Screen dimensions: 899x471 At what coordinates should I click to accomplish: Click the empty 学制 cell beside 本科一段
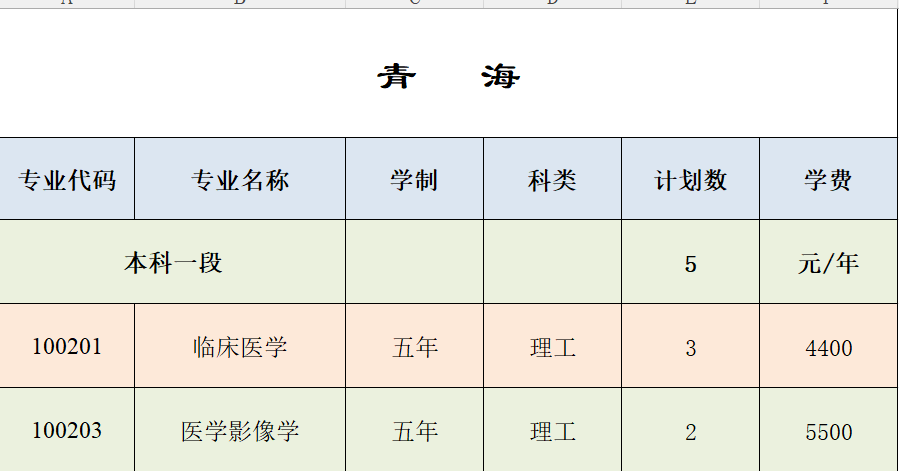pyautogui.click(x=414, y=263)
